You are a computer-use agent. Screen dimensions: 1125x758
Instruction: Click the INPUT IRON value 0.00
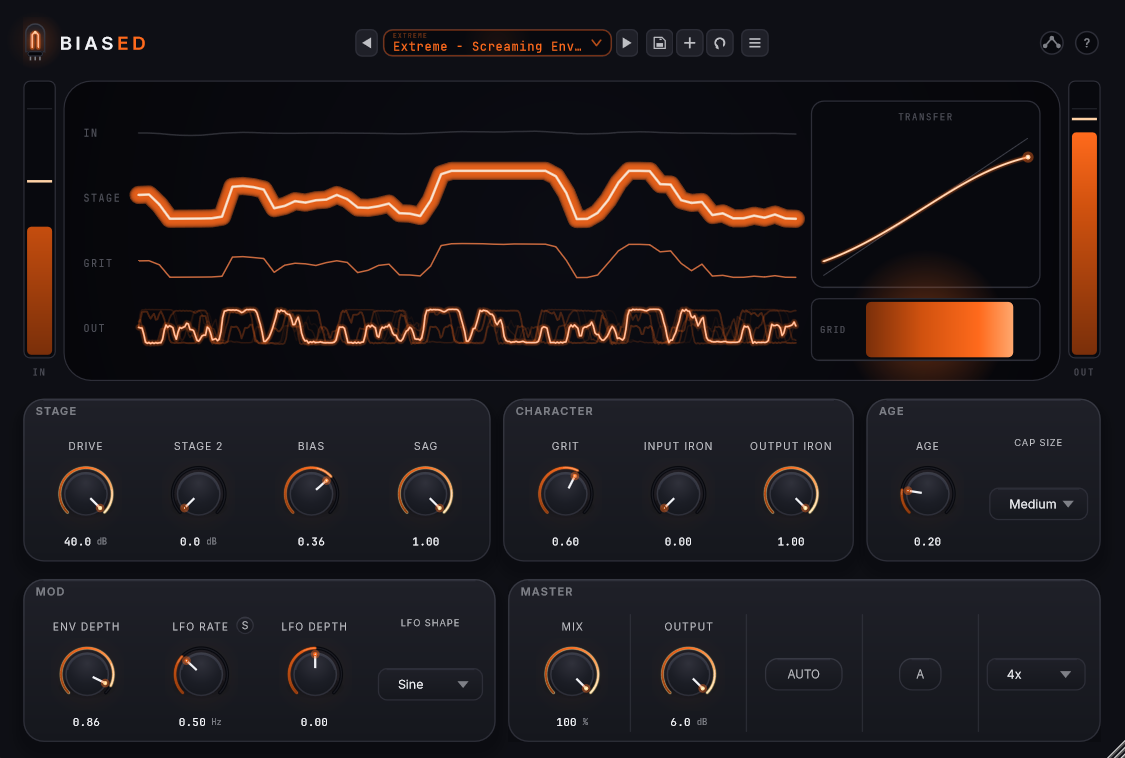(x=678, y=542)
